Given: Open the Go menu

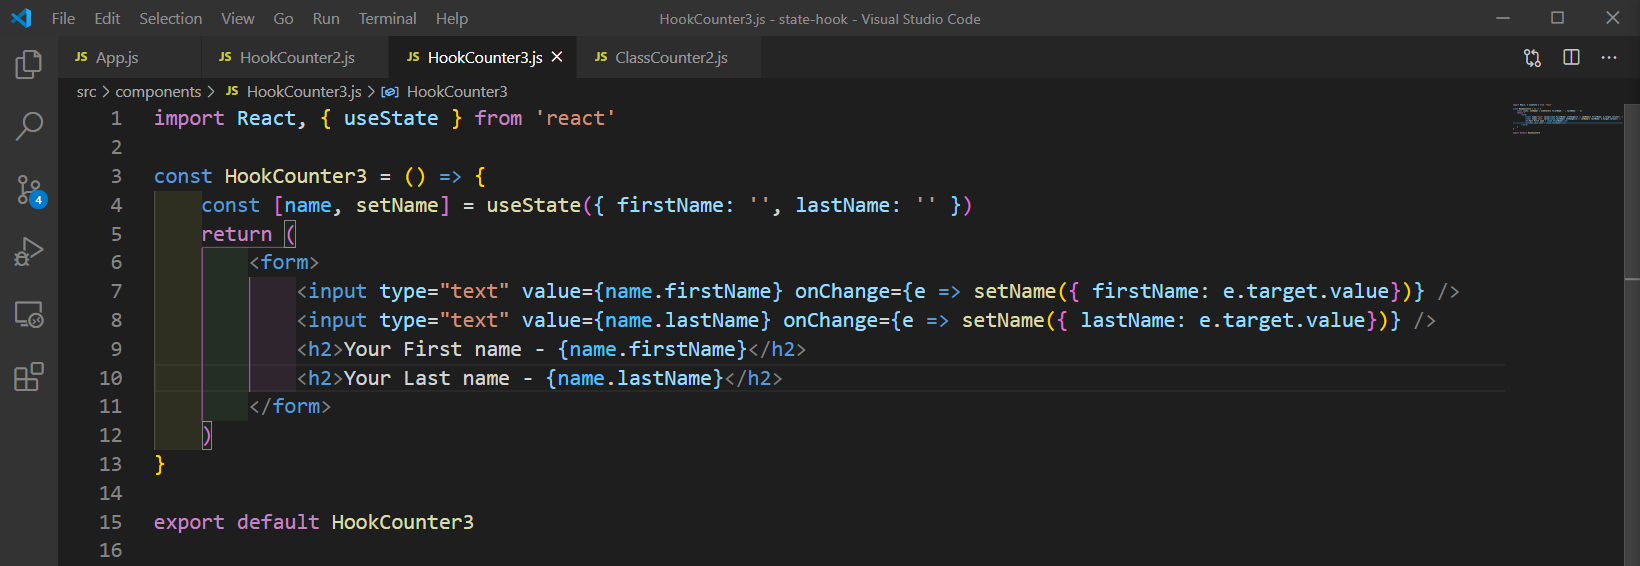Looking at the screenshot, I should (x=283, y=18).
